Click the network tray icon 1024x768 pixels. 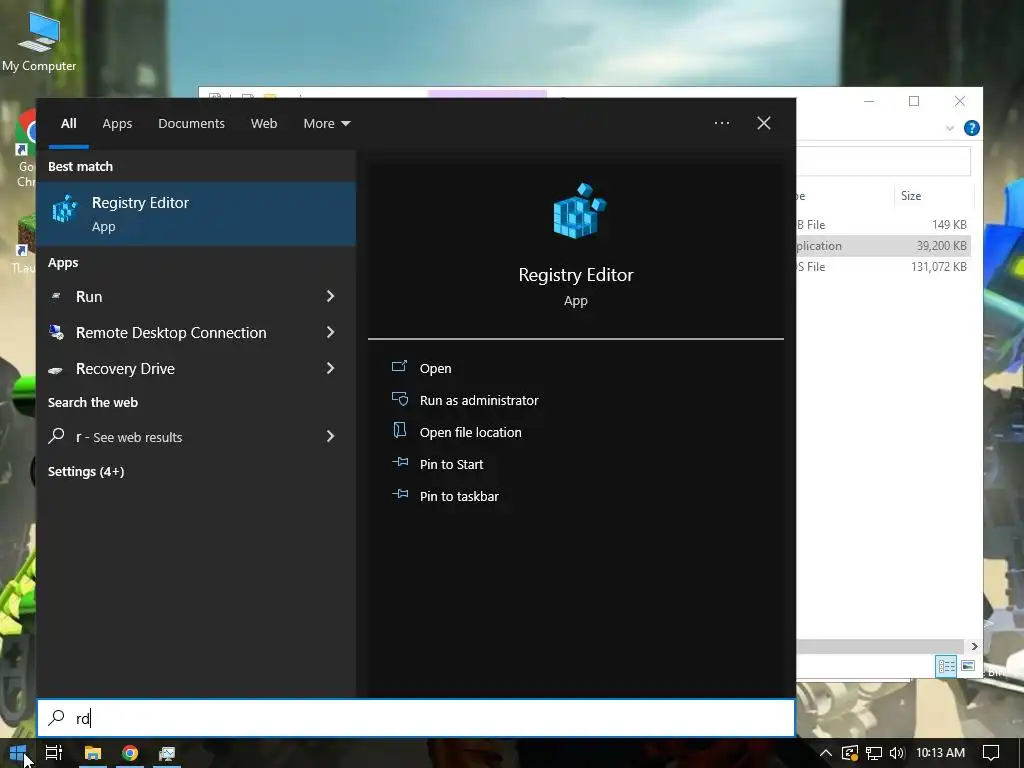click(x=873, y=753)
